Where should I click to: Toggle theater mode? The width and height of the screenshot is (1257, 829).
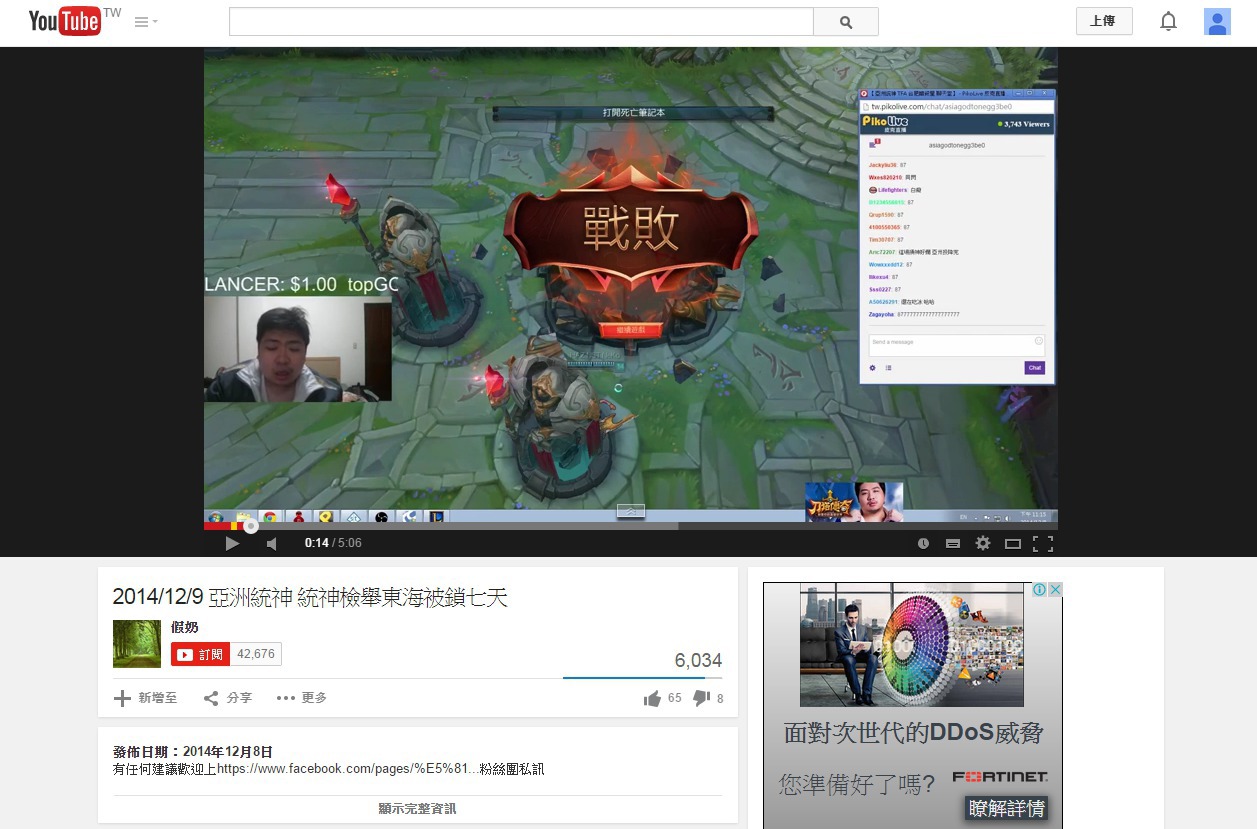pyautogui.click(x=1013, y=543)
